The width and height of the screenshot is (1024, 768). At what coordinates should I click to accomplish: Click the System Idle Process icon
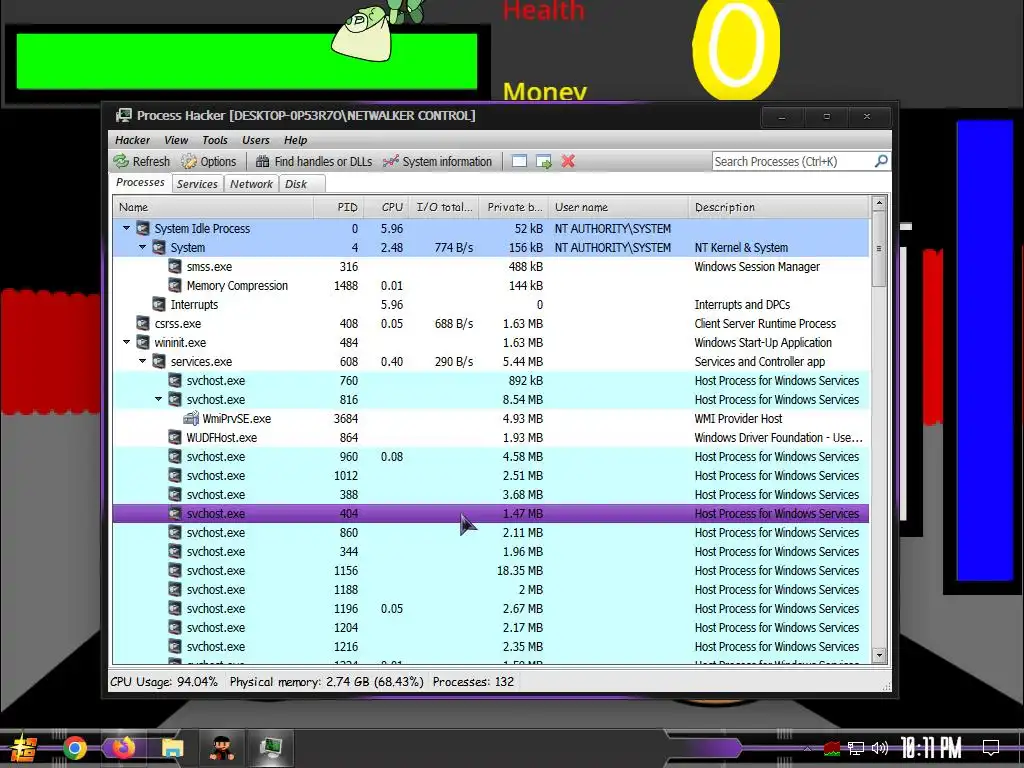tap(143, 229)
